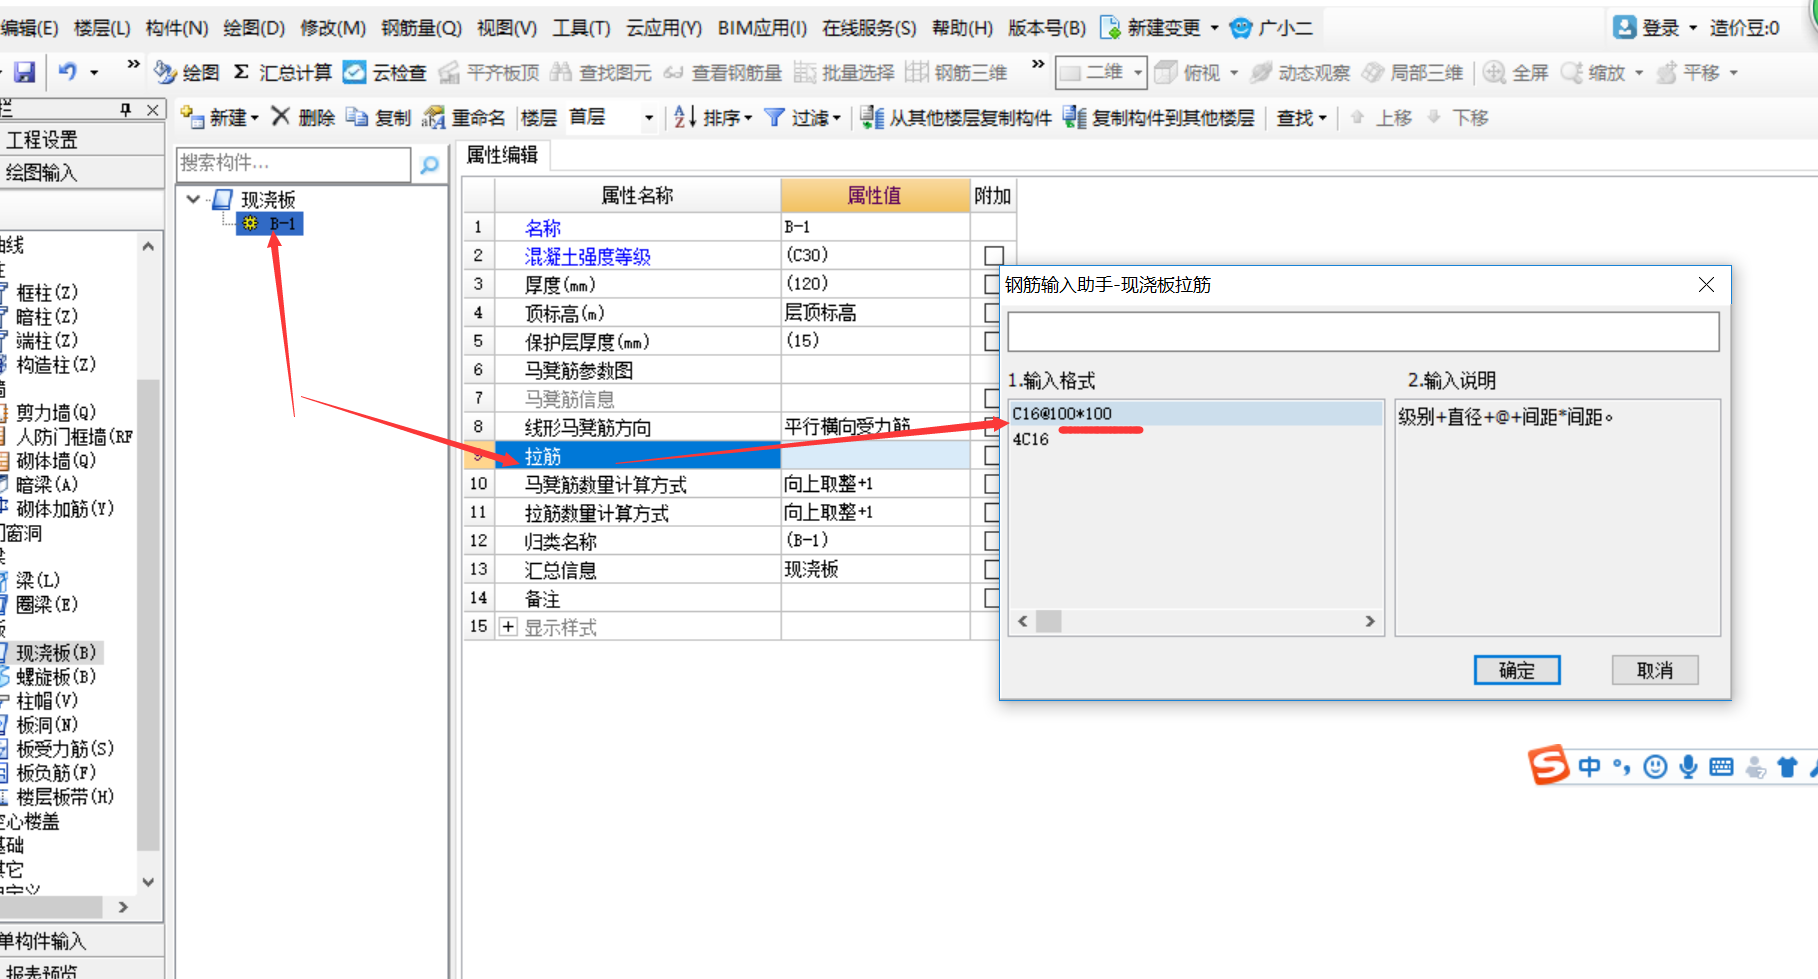This screenshot has height=979, width=1818.
Task: Open 新建变更 from toolbar
Action: click(x=1151, y=27)
